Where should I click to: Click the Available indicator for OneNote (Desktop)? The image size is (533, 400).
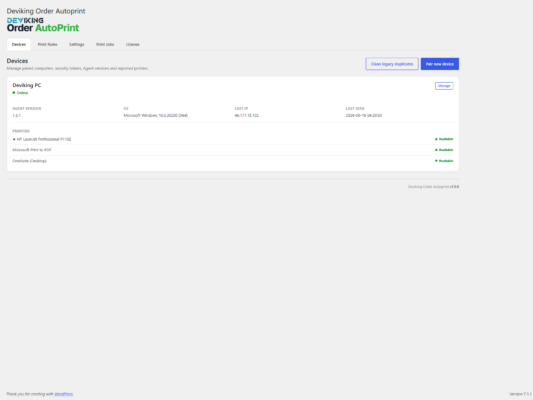(x=444, y=161)
